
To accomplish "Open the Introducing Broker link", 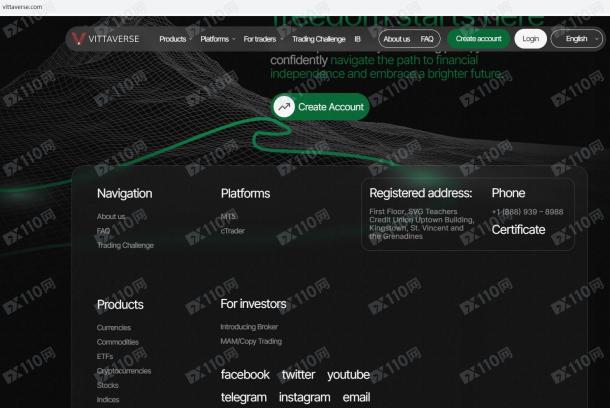I will pos(249,327).
